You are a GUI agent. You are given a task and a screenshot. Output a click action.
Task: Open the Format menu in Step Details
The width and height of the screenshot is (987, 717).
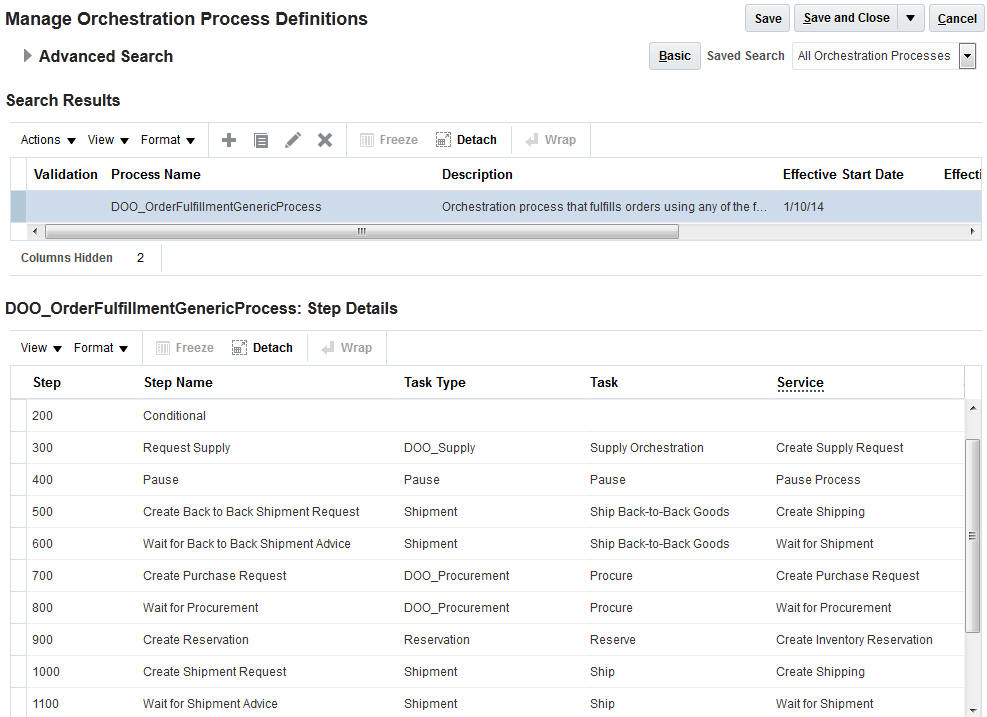tap(99, 347)
